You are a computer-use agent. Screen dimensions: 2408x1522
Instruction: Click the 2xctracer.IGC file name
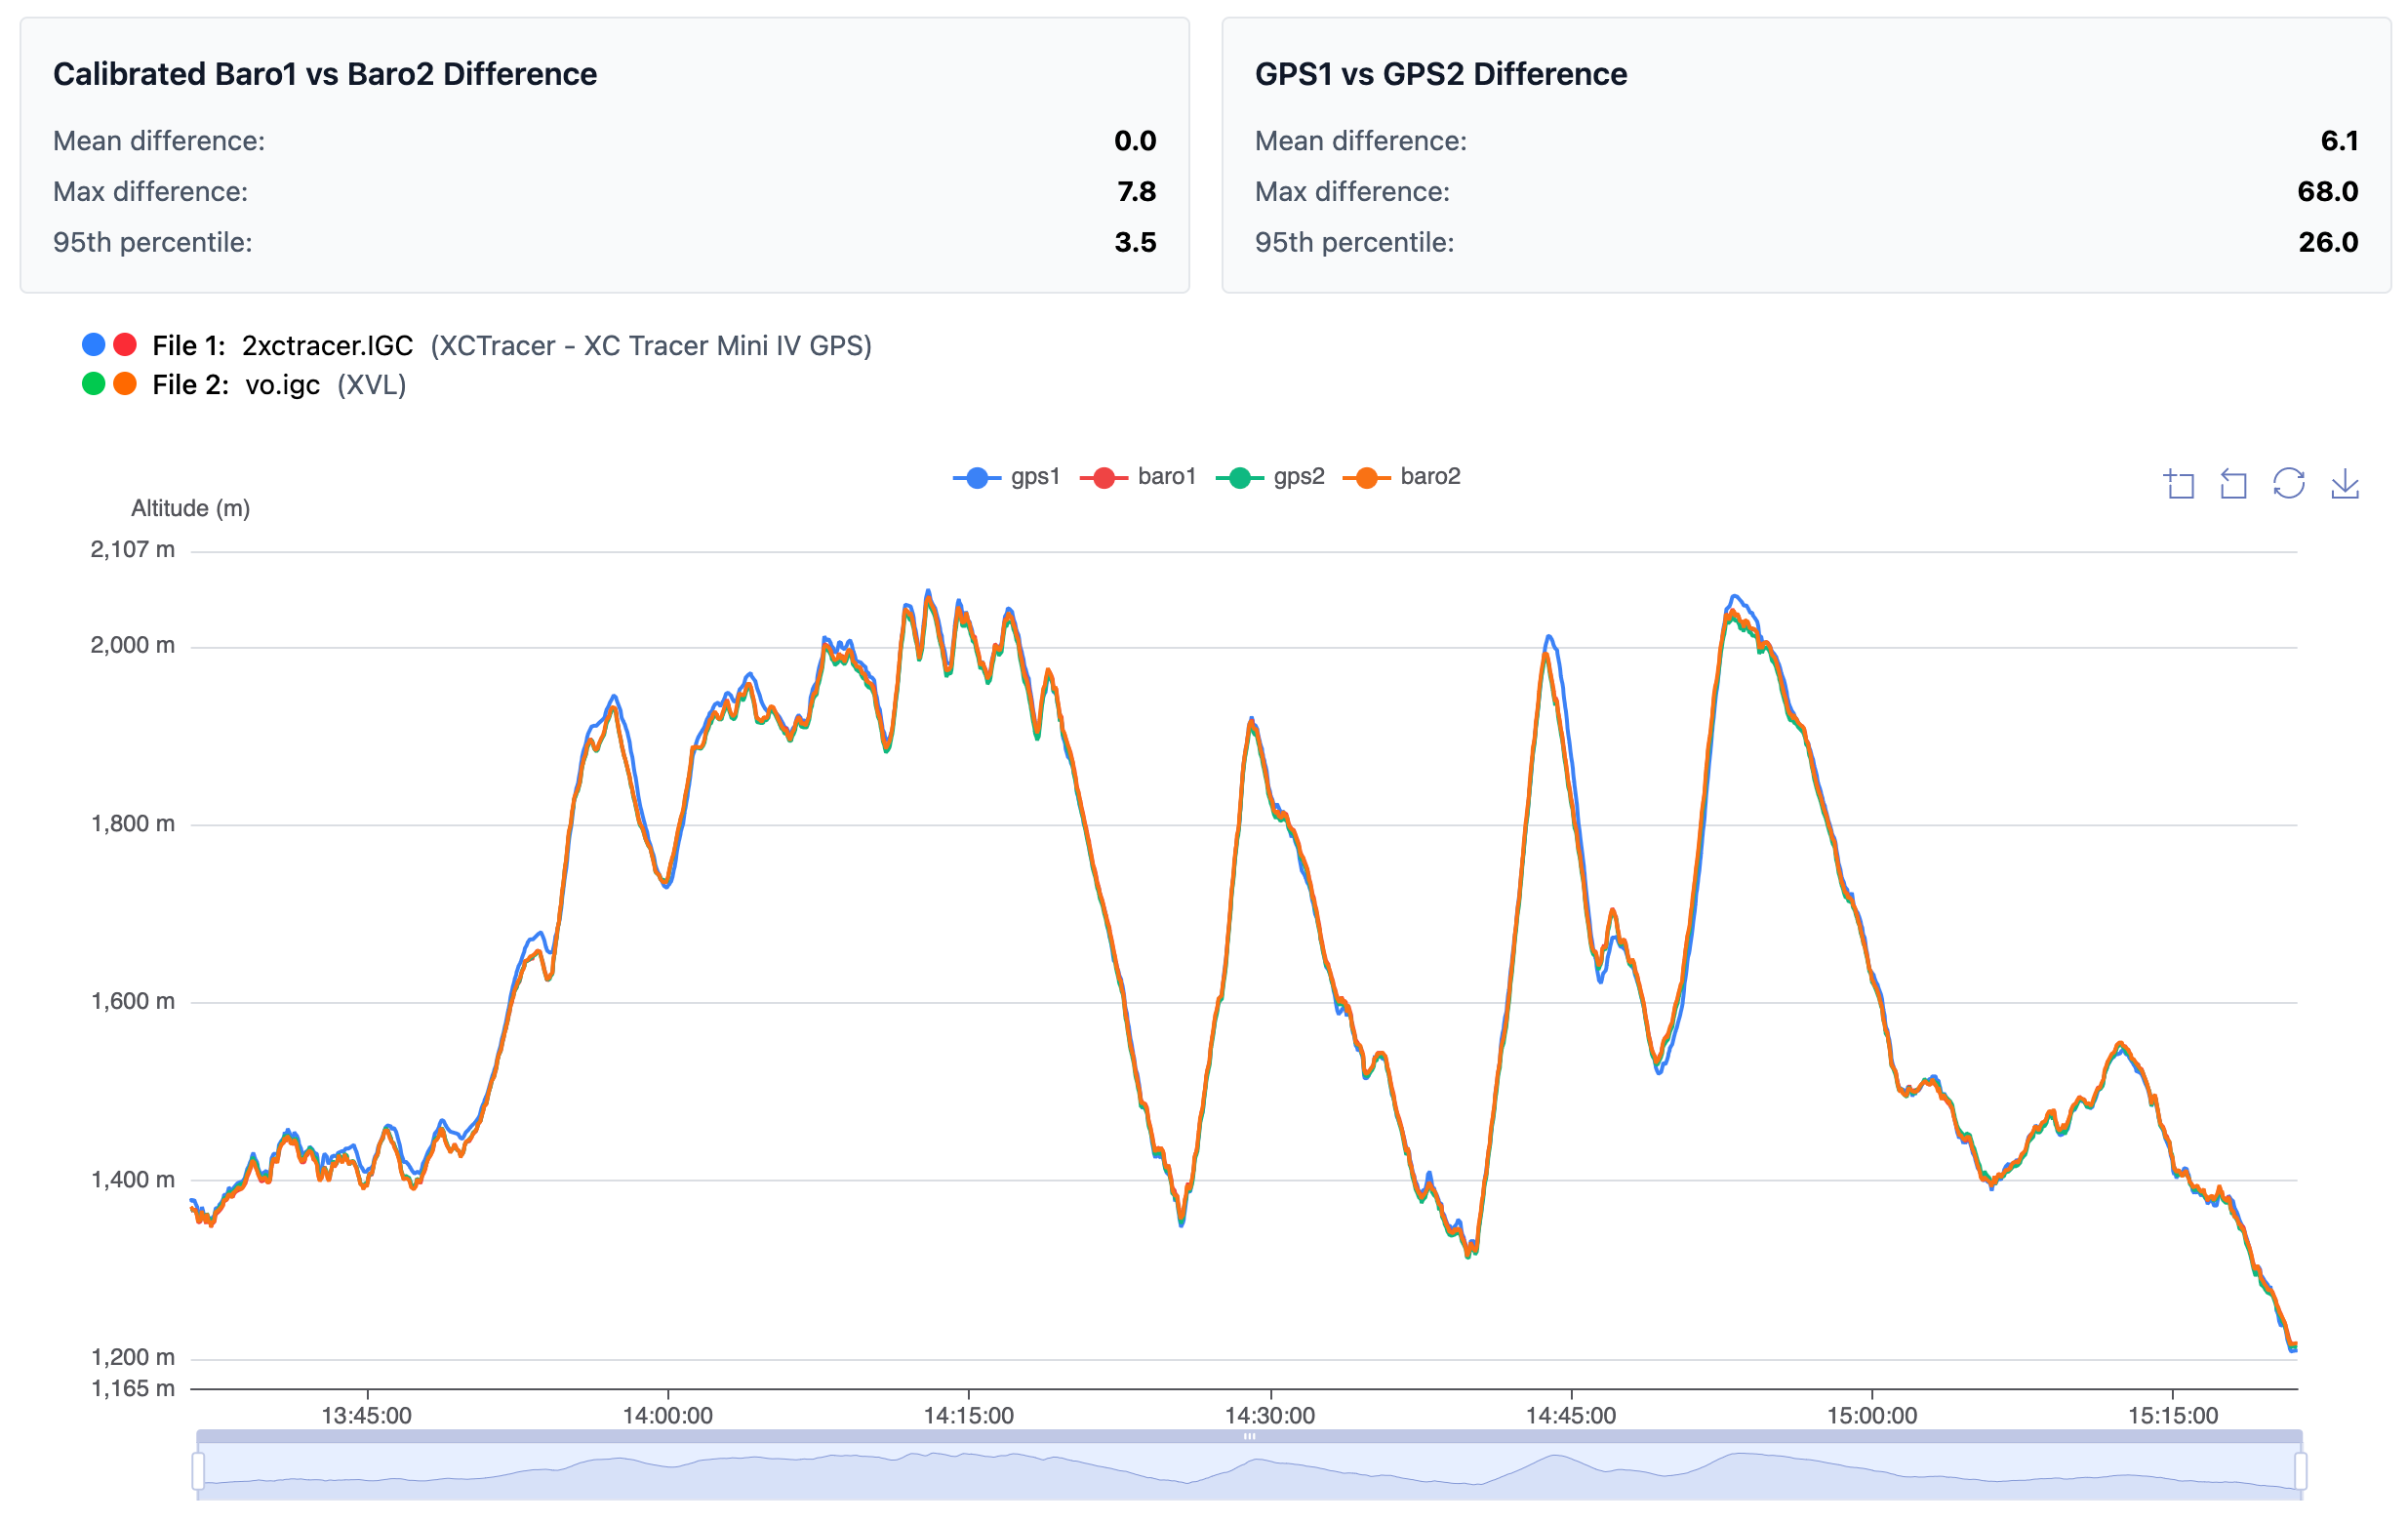[x=327, y=346]
